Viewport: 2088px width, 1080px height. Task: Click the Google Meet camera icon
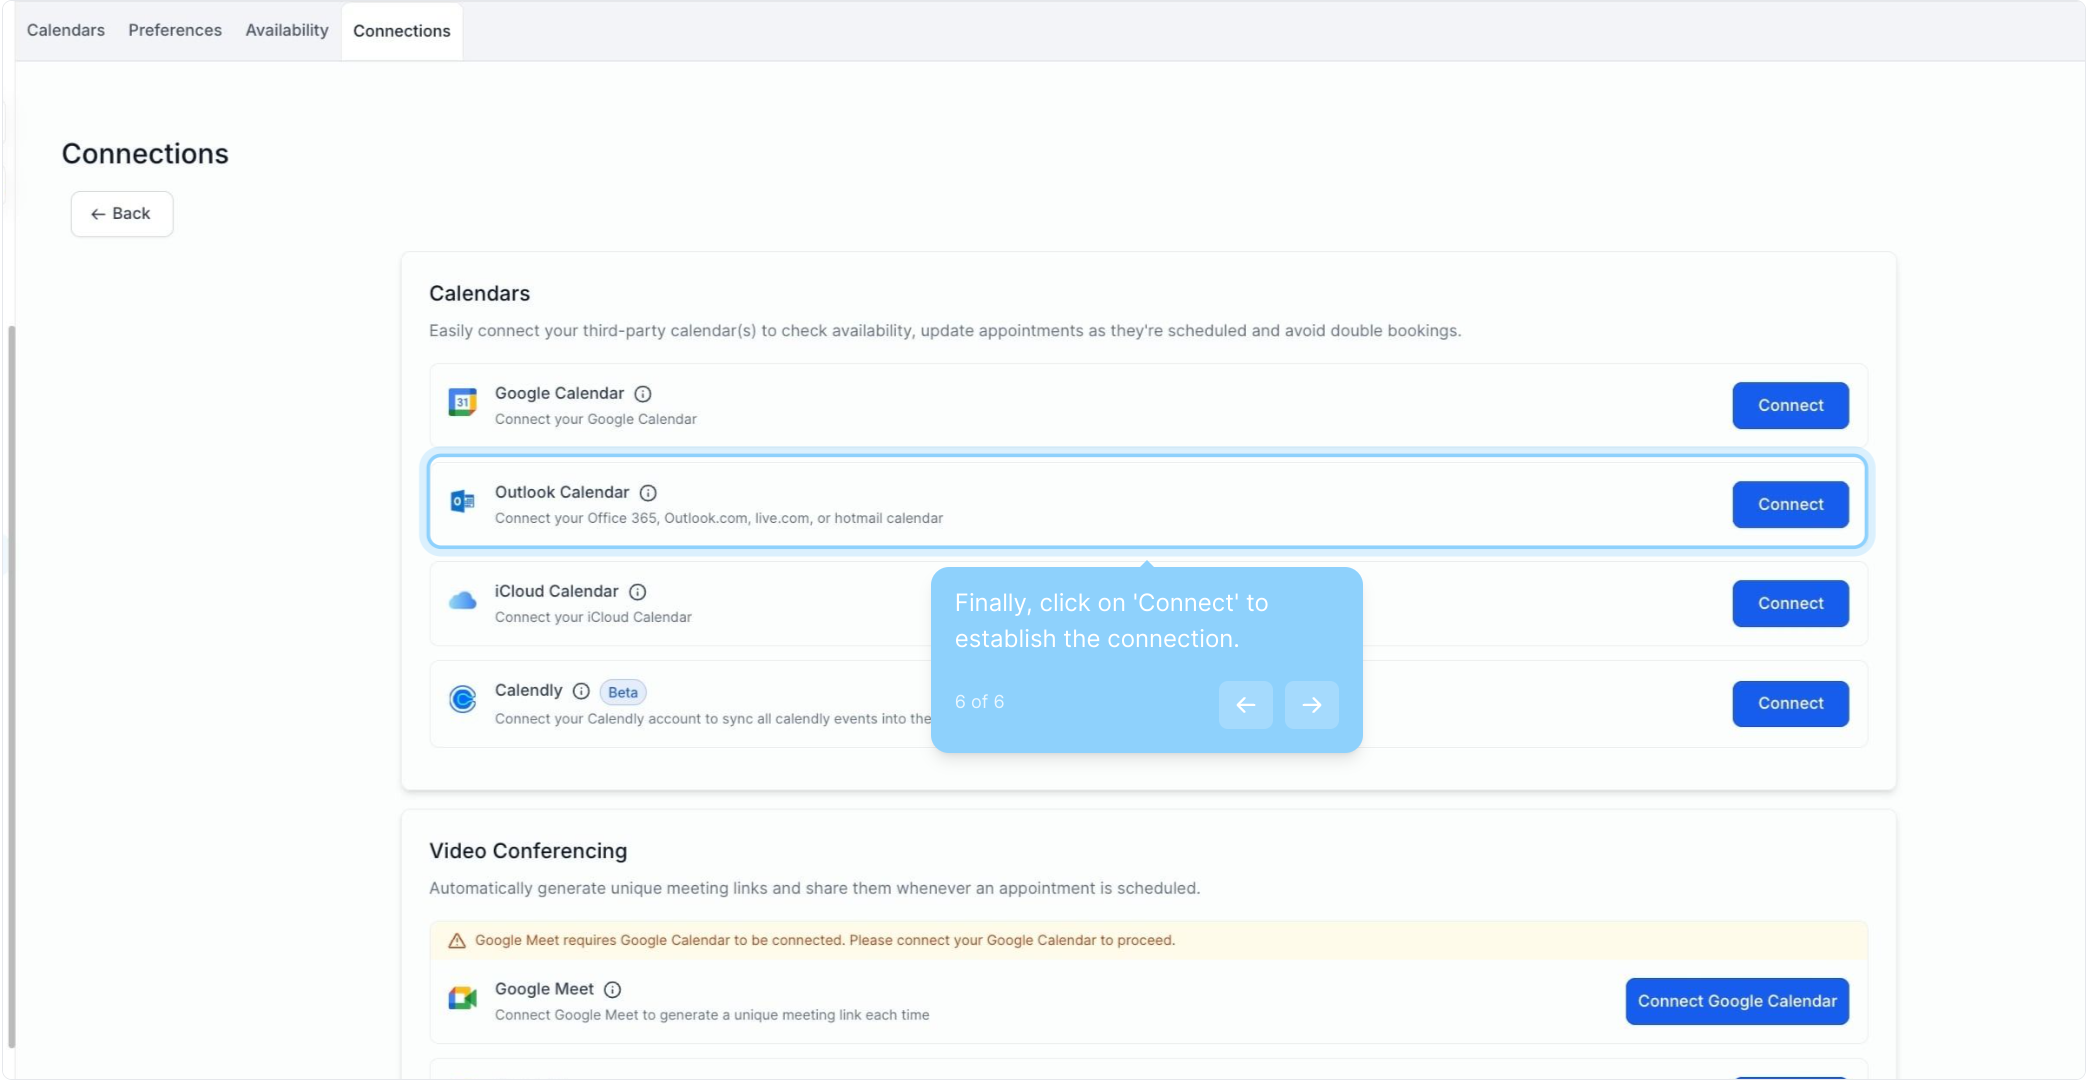tap(462, 998)
